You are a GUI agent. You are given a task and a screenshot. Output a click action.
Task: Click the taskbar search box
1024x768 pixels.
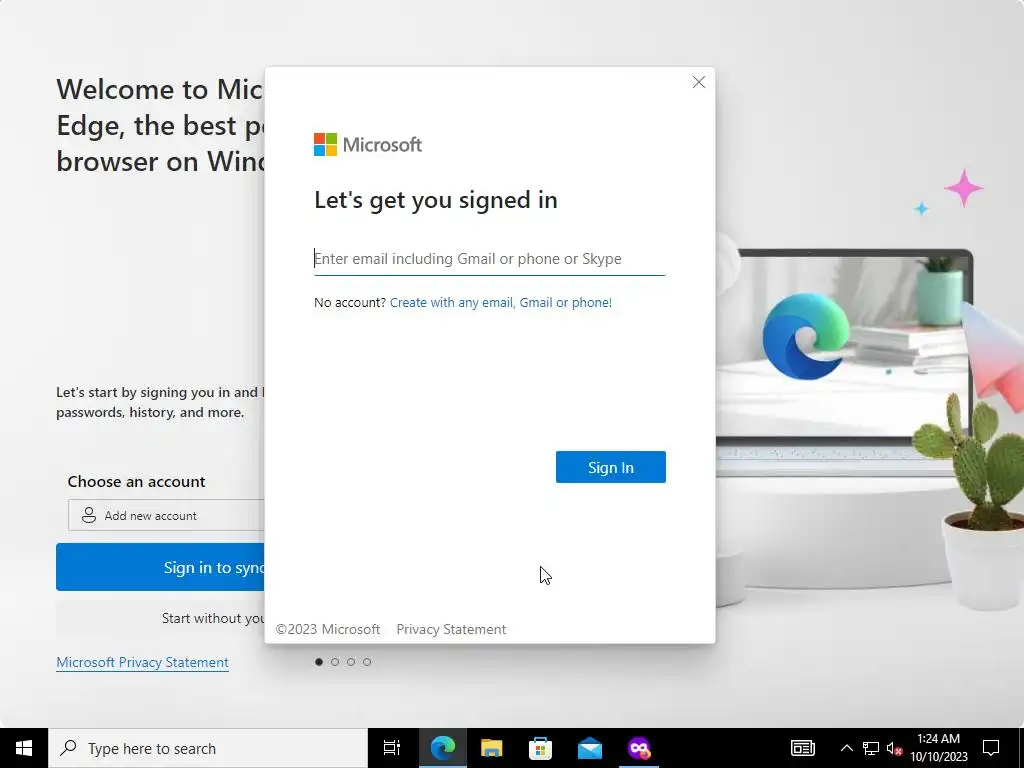click(x=208, y=748)
